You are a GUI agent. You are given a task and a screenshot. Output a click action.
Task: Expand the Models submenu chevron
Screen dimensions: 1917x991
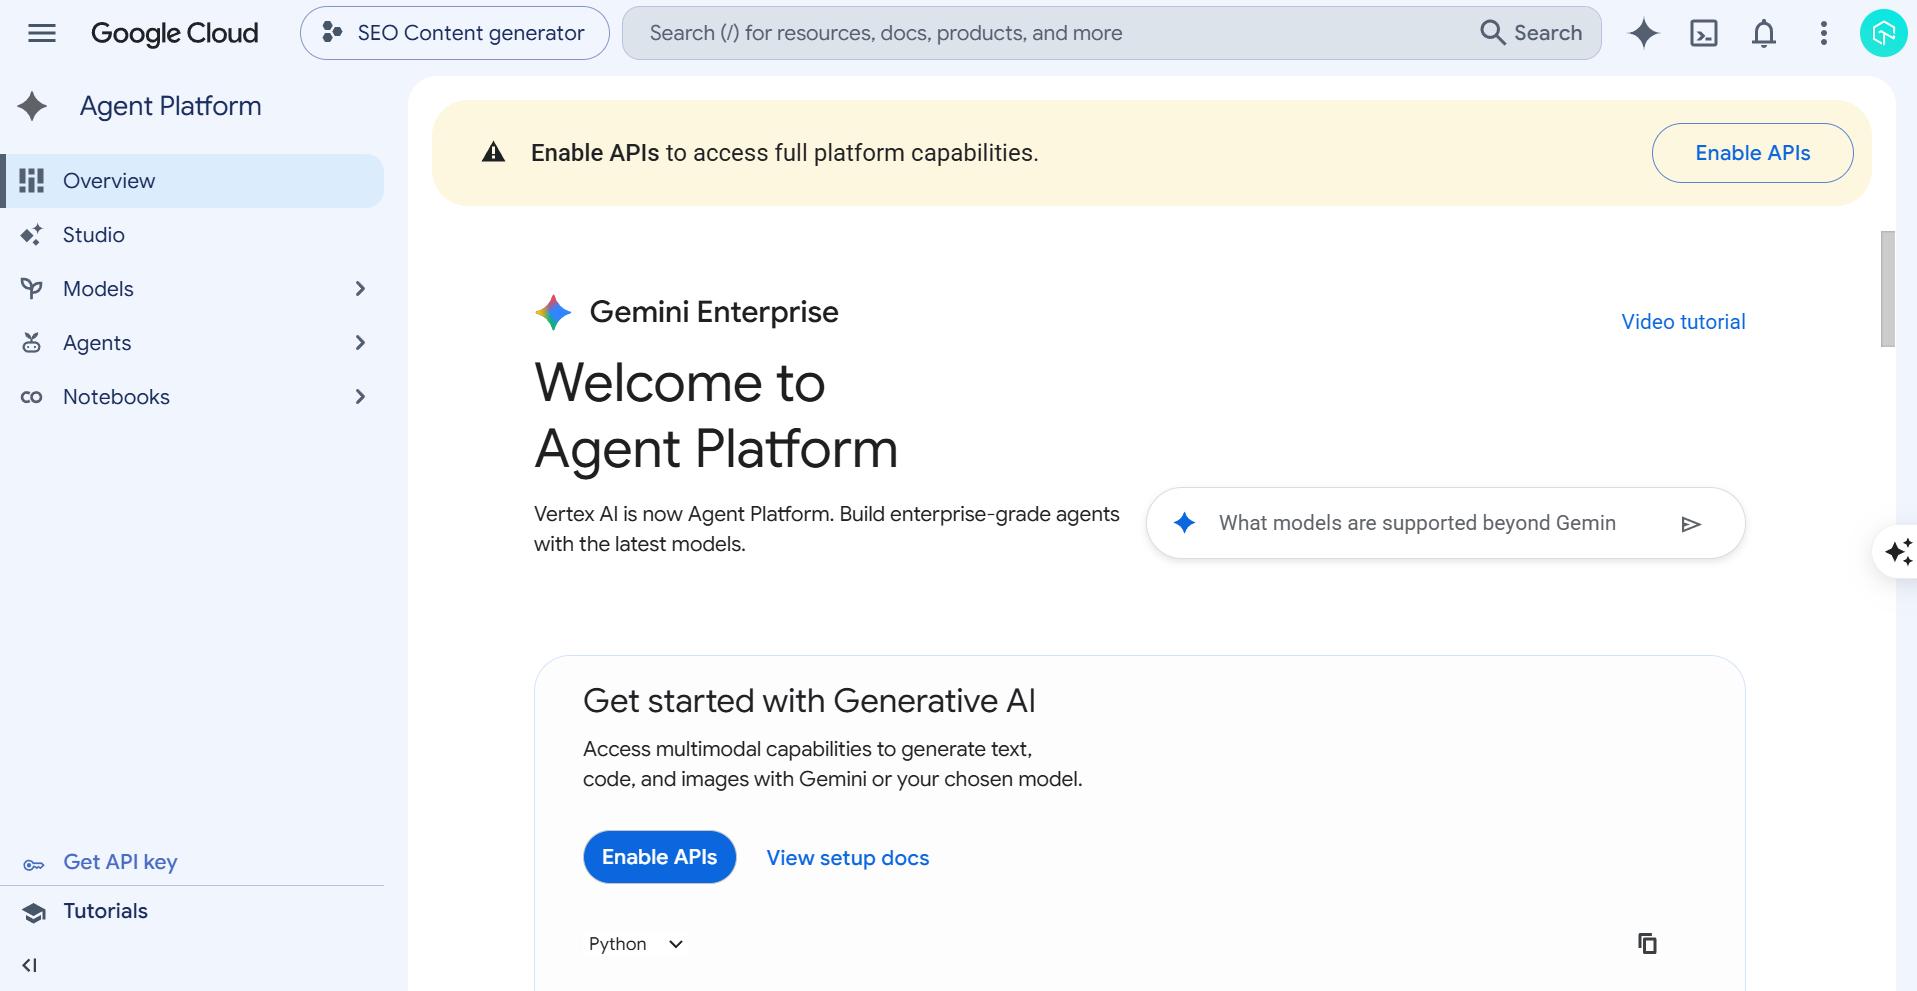360,289
